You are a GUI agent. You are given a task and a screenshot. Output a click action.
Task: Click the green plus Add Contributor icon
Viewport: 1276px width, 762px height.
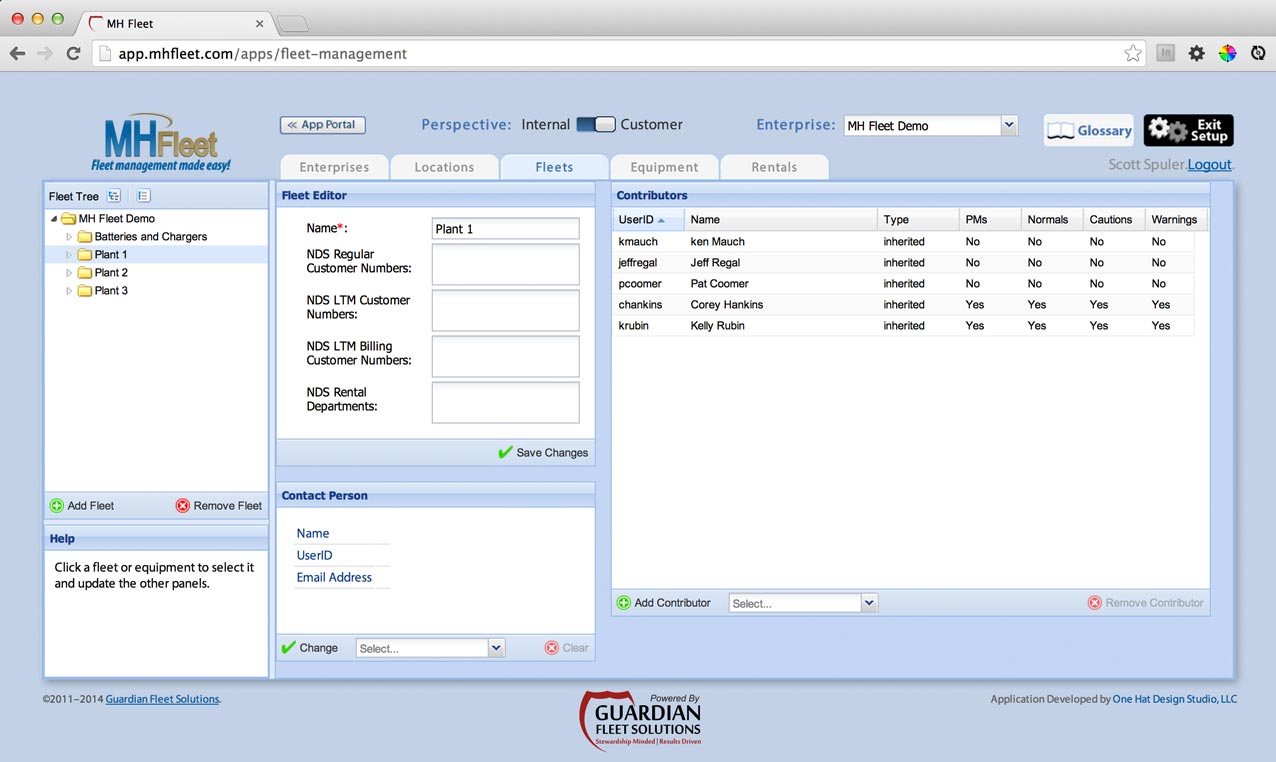[624, 603]
